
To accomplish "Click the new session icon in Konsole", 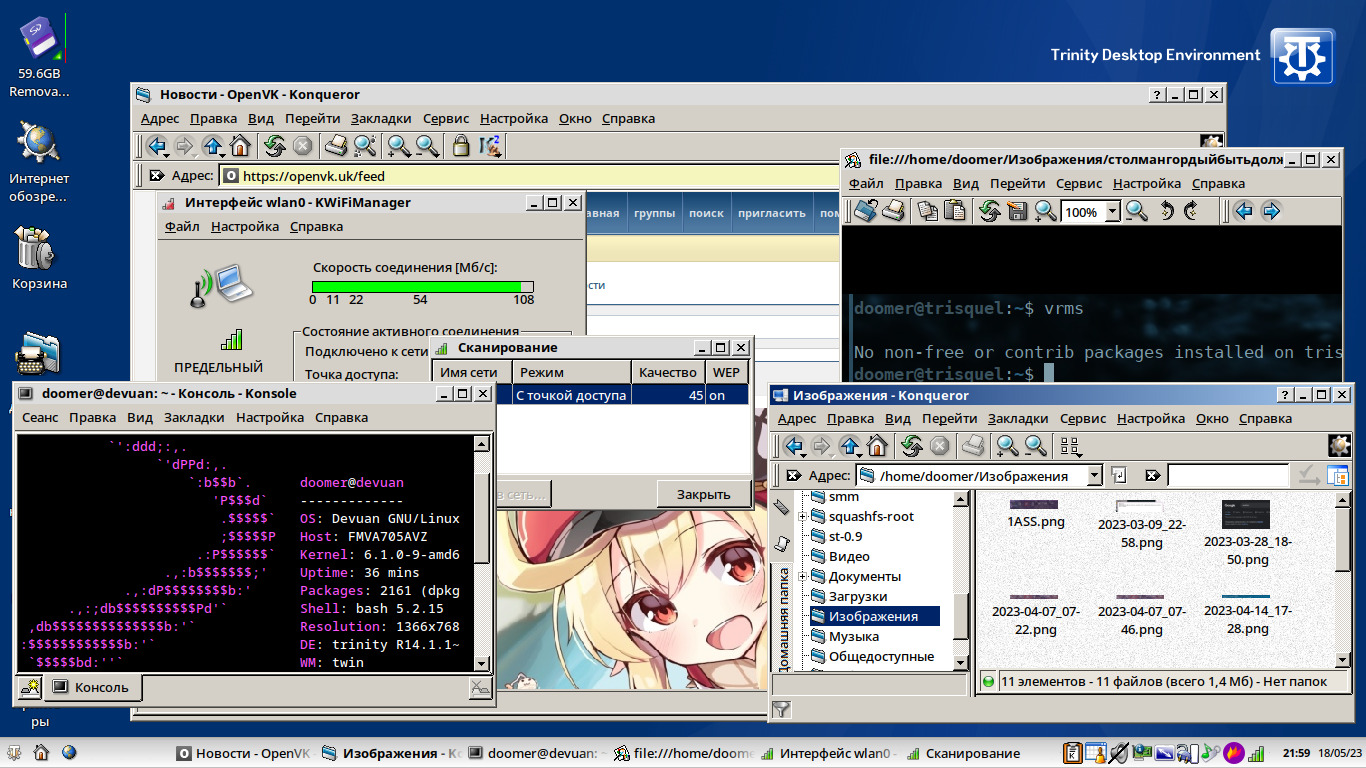I will pos(29,687).
